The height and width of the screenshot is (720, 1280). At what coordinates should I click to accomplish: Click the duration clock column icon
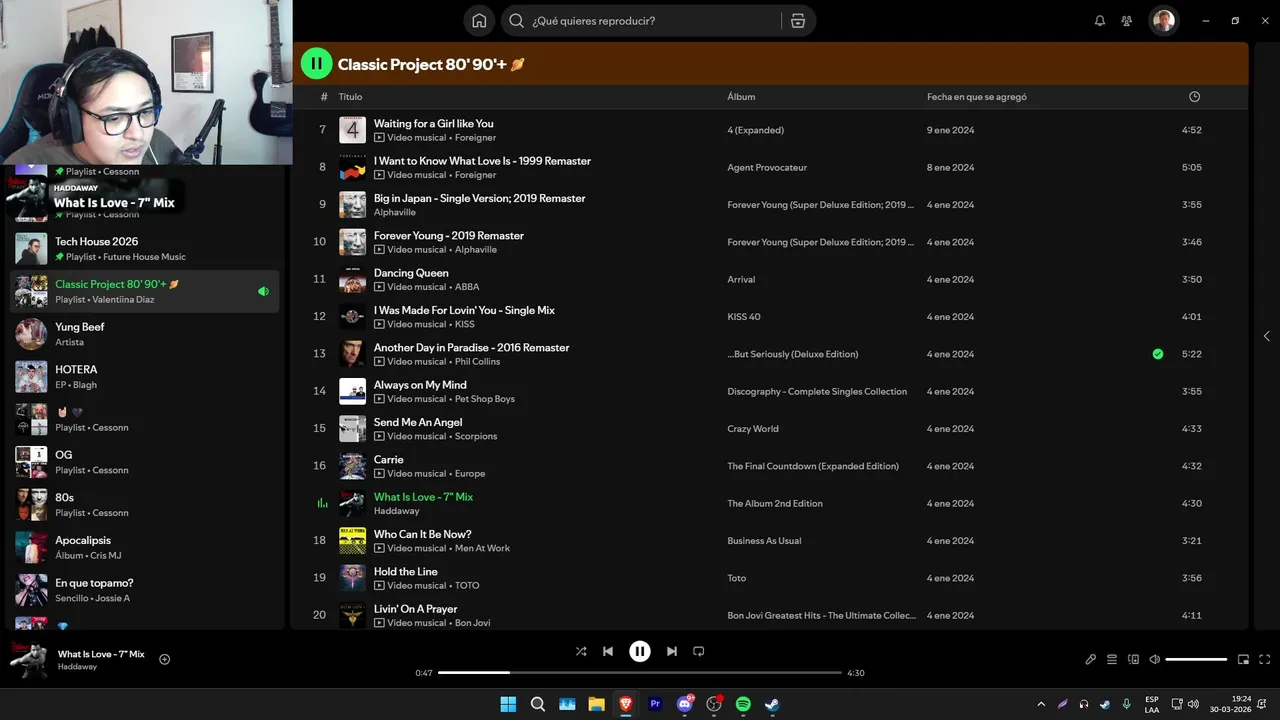pyautogui.click(x=1194, y=97)
